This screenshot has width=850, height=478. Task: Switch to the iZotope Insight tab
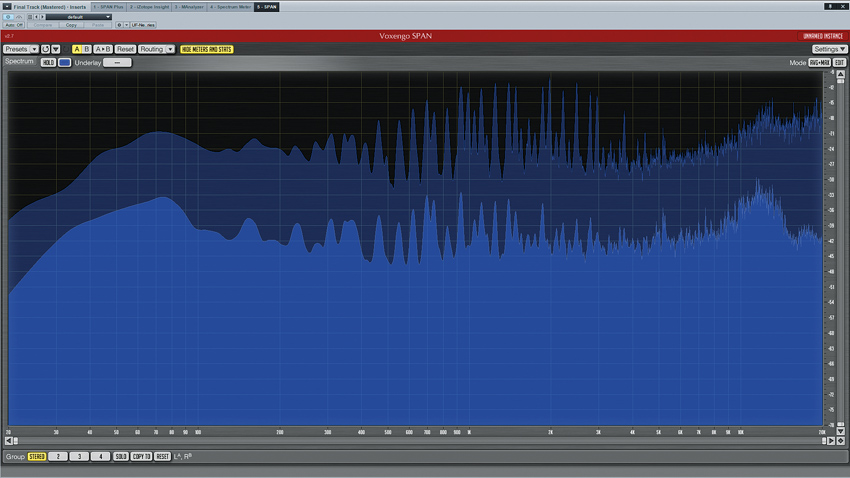point(149,7)
